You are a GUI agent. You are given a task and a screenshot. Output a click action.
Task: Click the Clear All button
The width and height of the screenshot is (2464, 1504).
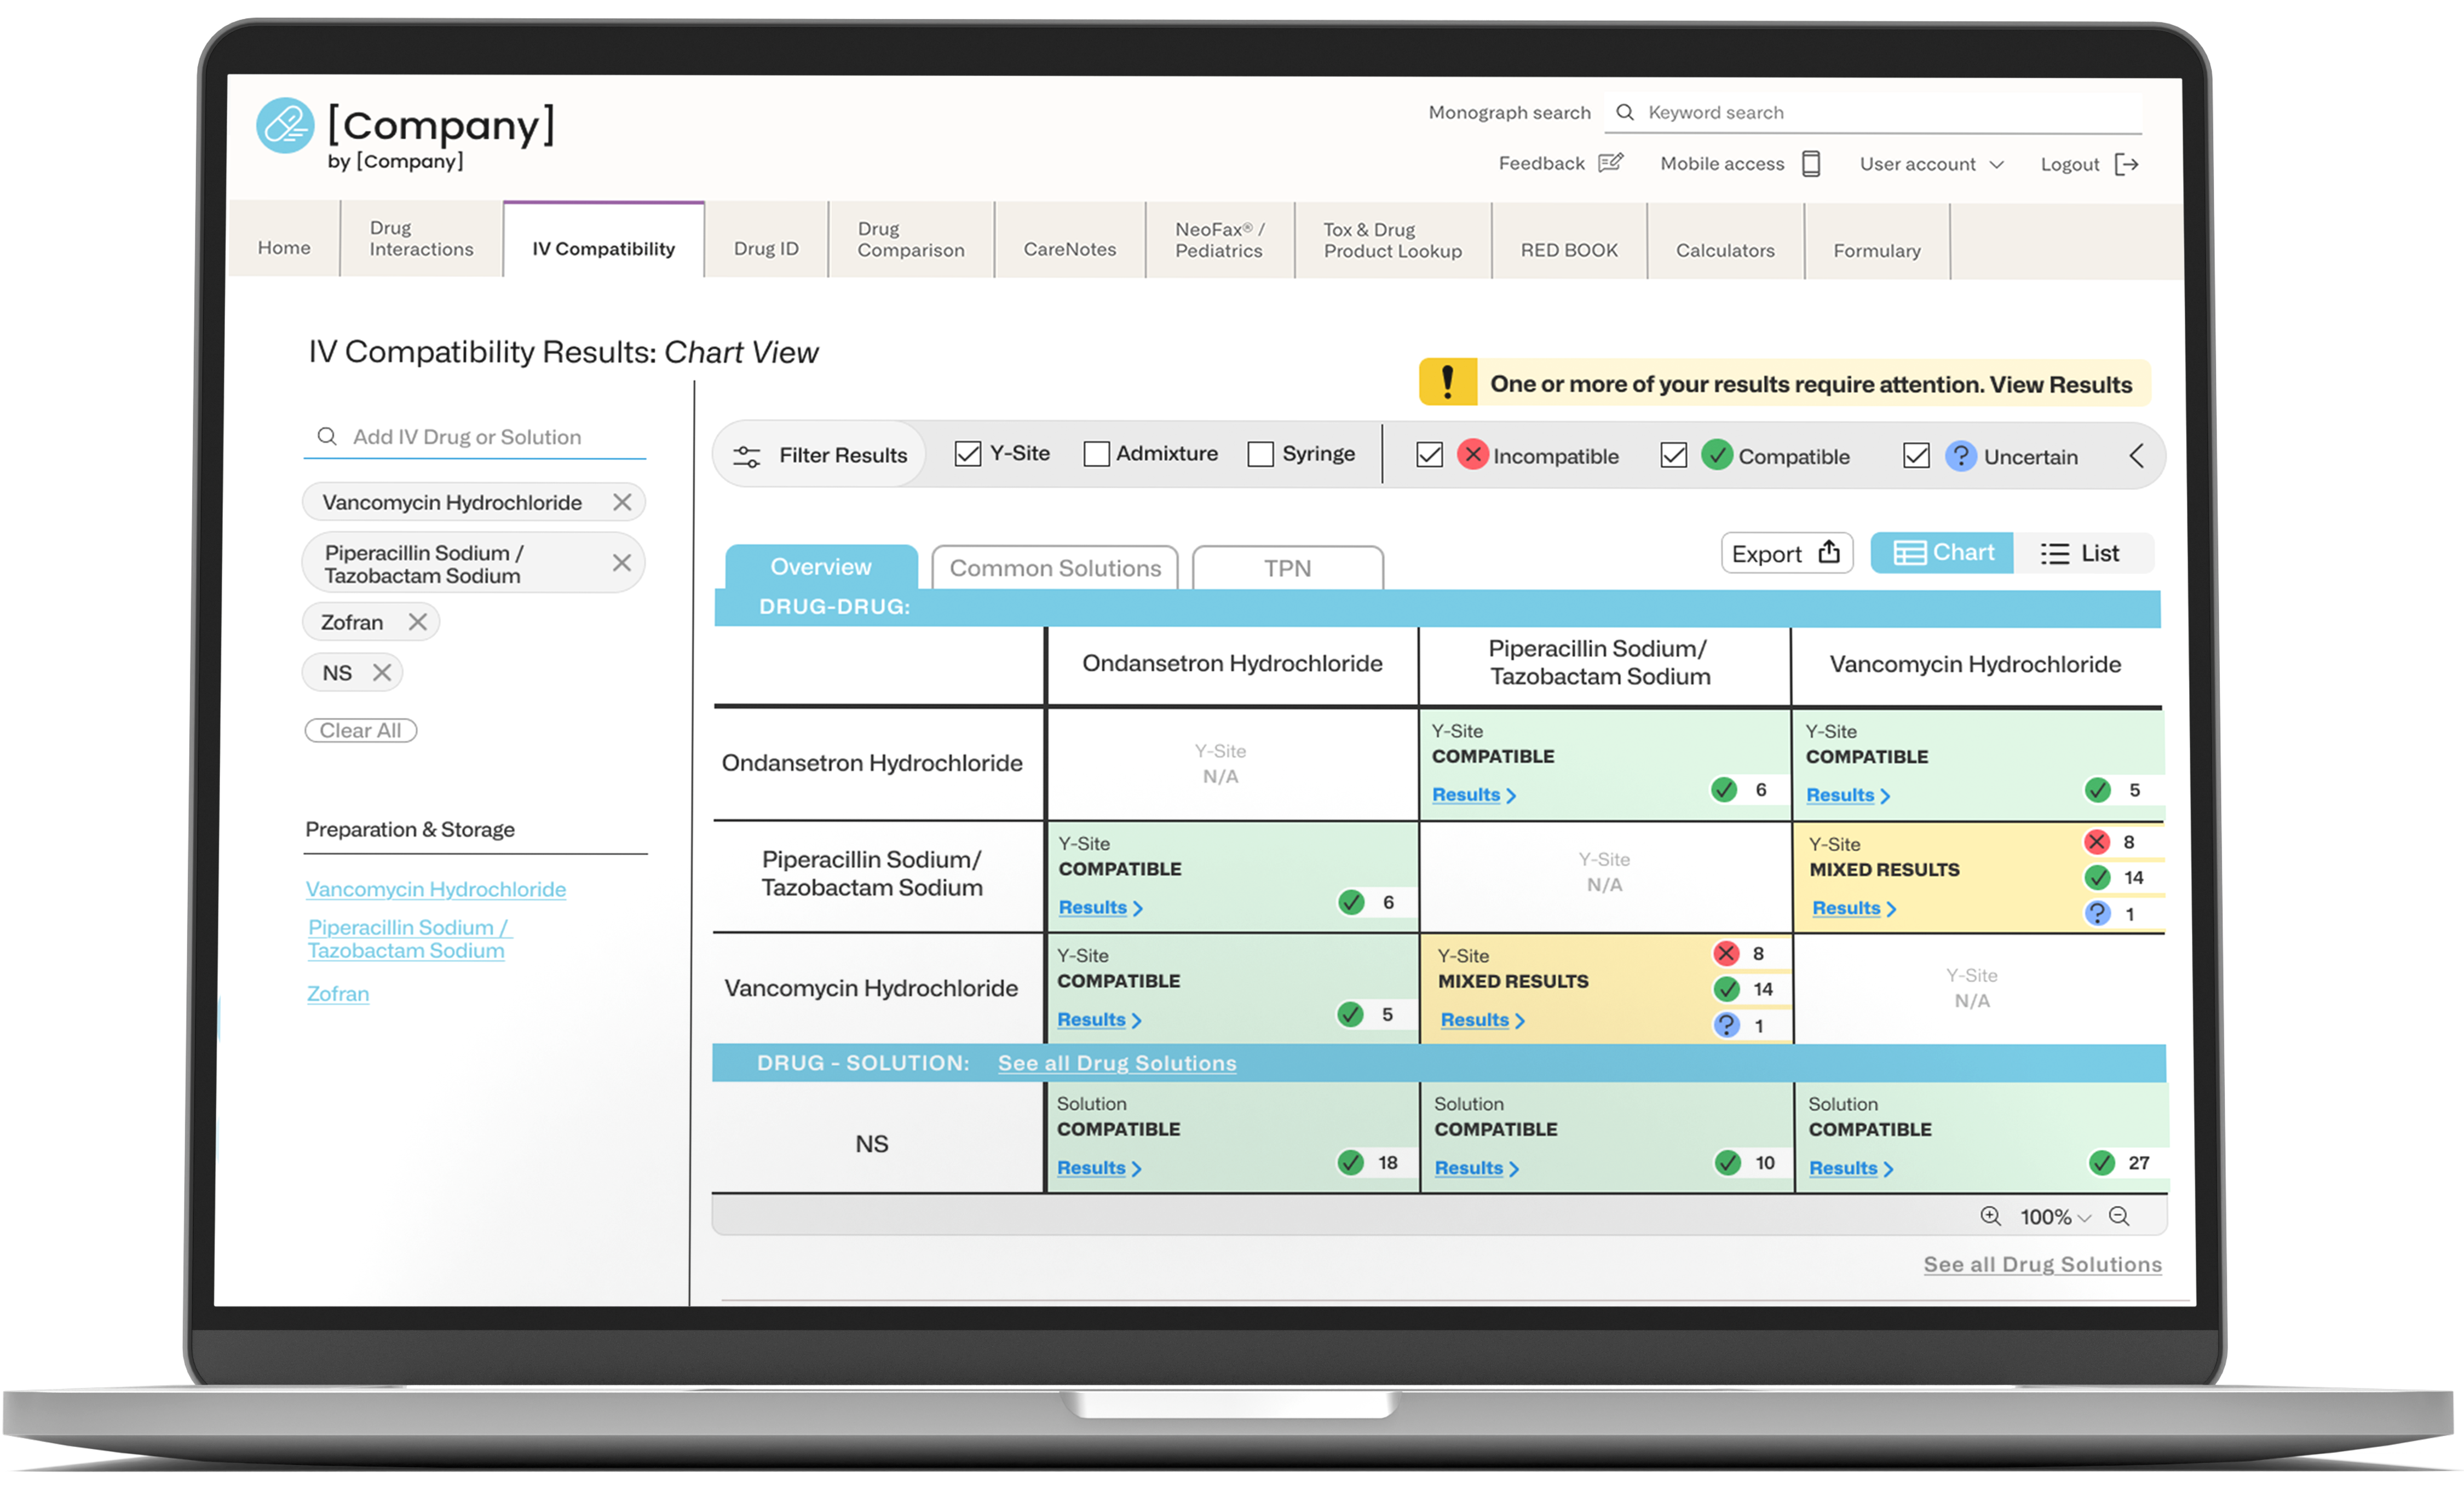(360, 730)
